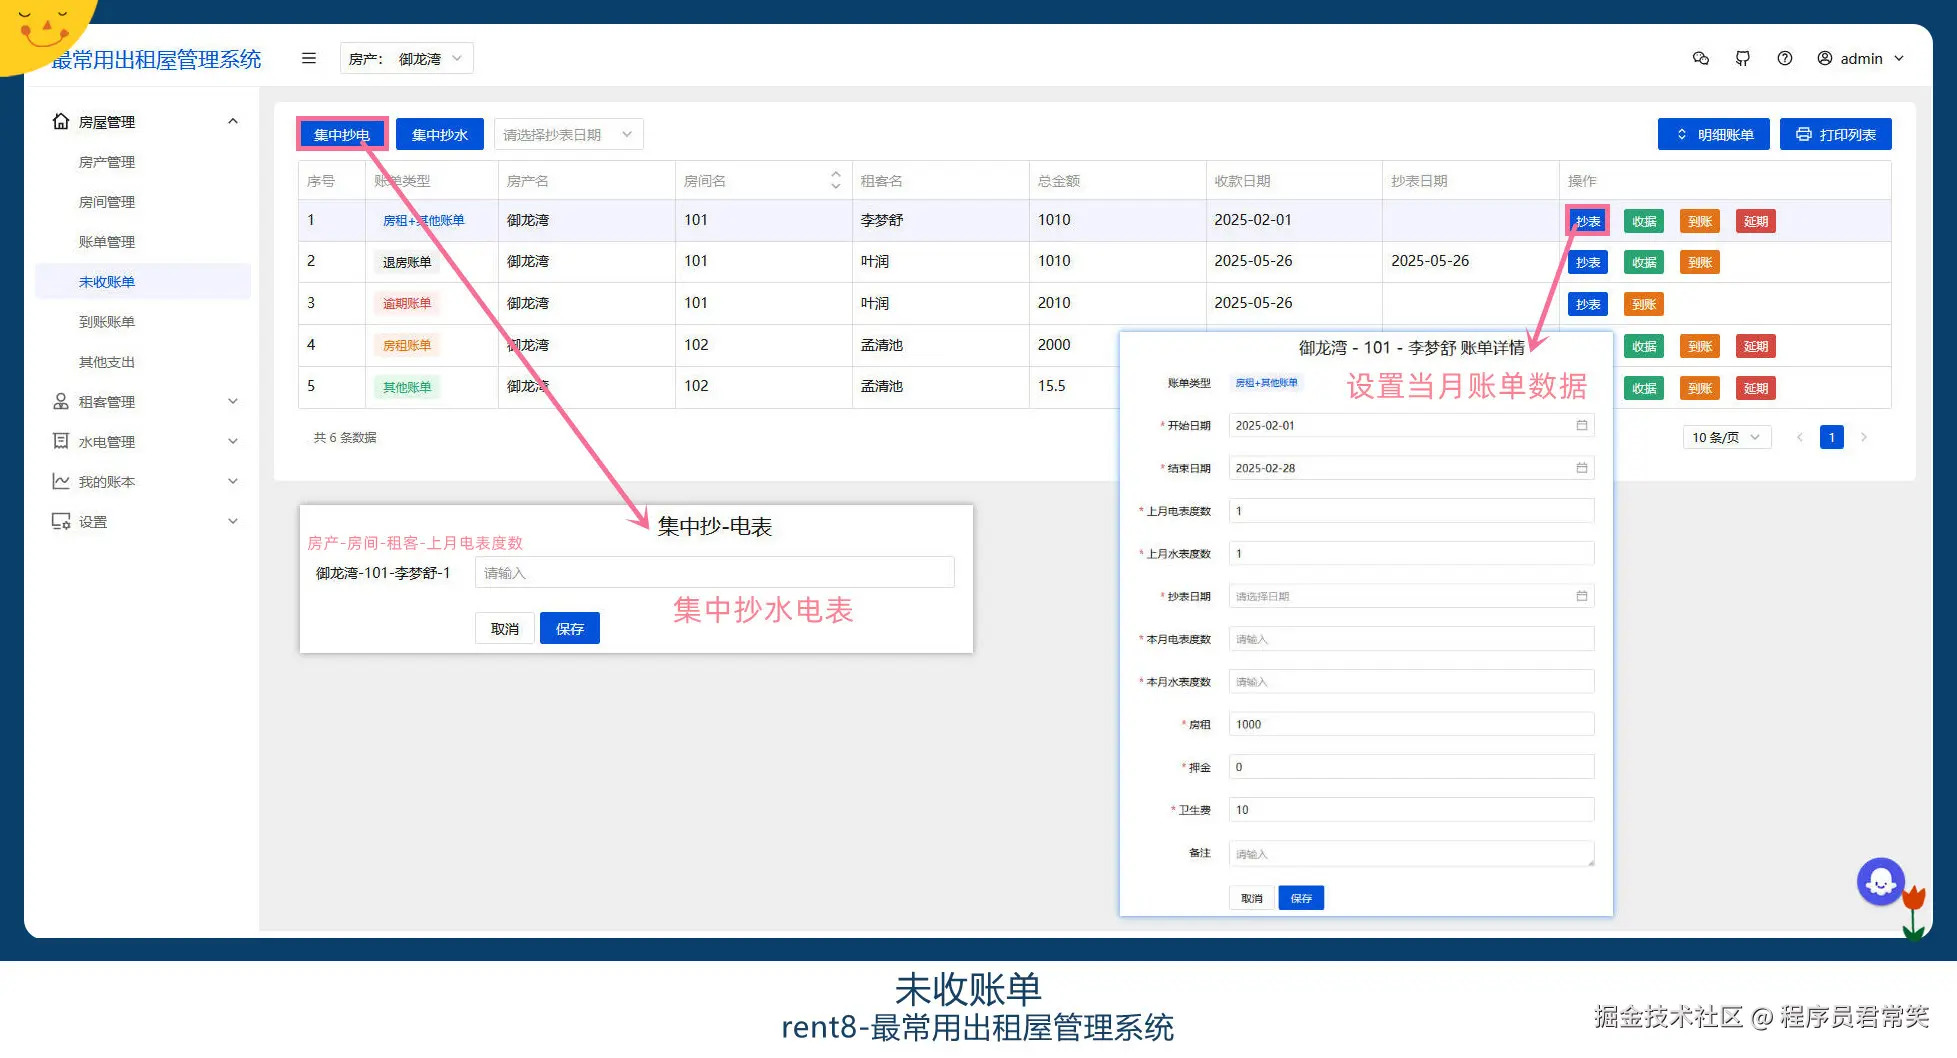
Task: Open the admin account dropdown arrow
Action: (x=1899, y=58)
